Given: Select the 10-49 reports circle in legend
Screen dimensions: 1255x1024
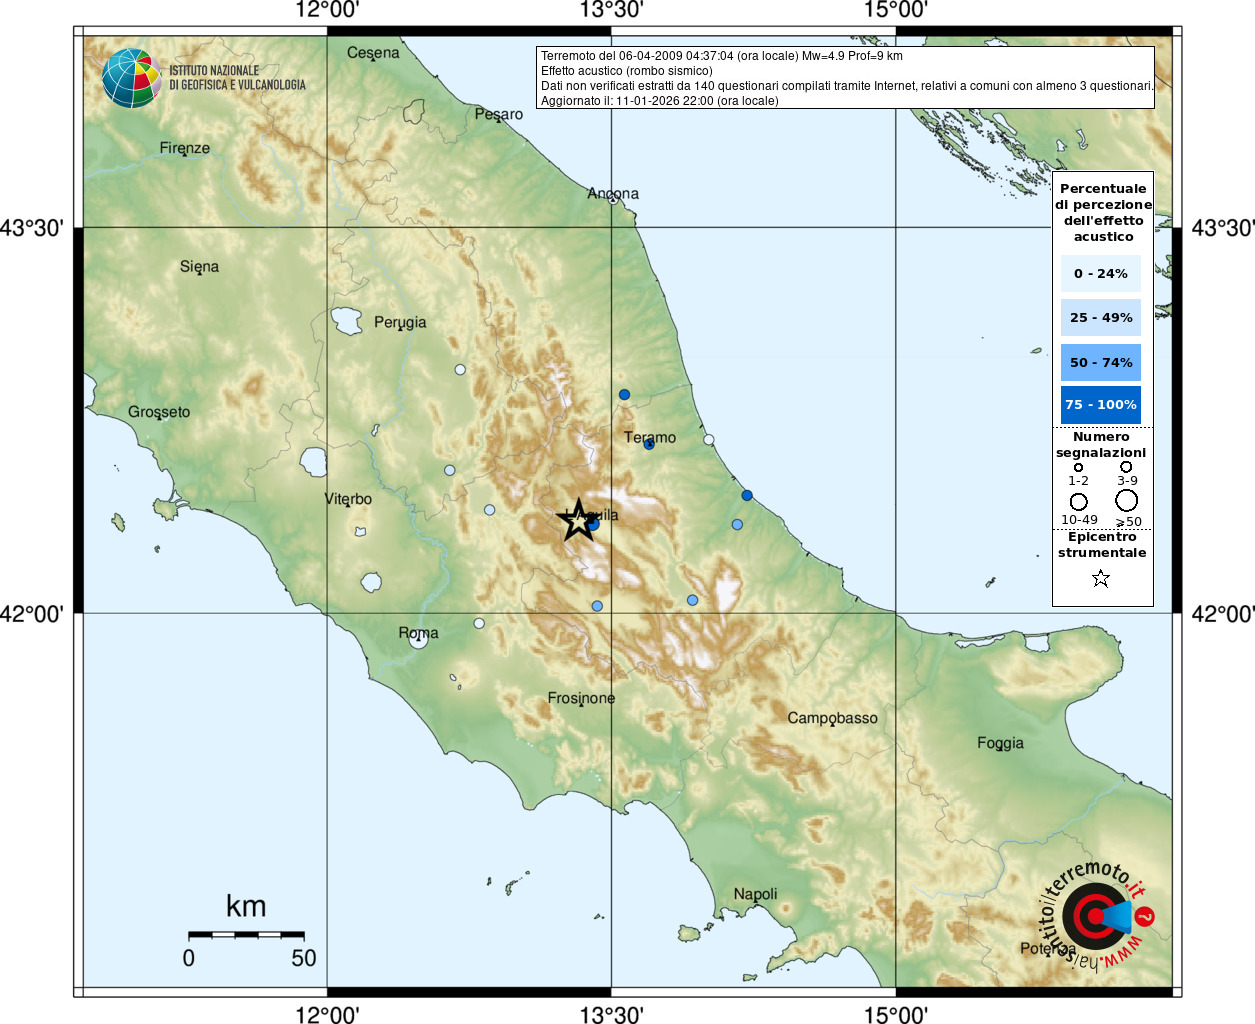Looking at the screenshot, I should click(1078, 502).
